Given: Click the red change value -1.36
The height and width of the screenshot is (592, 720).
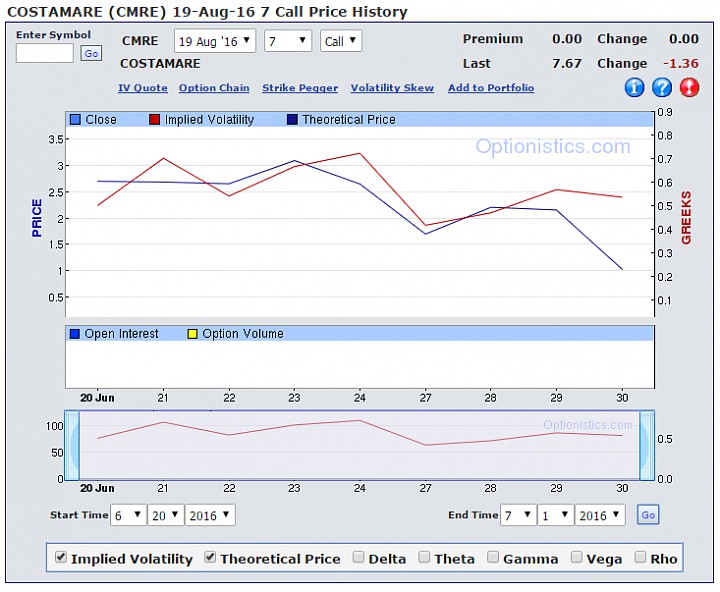Looking at the screenshot, I should 681,63.
